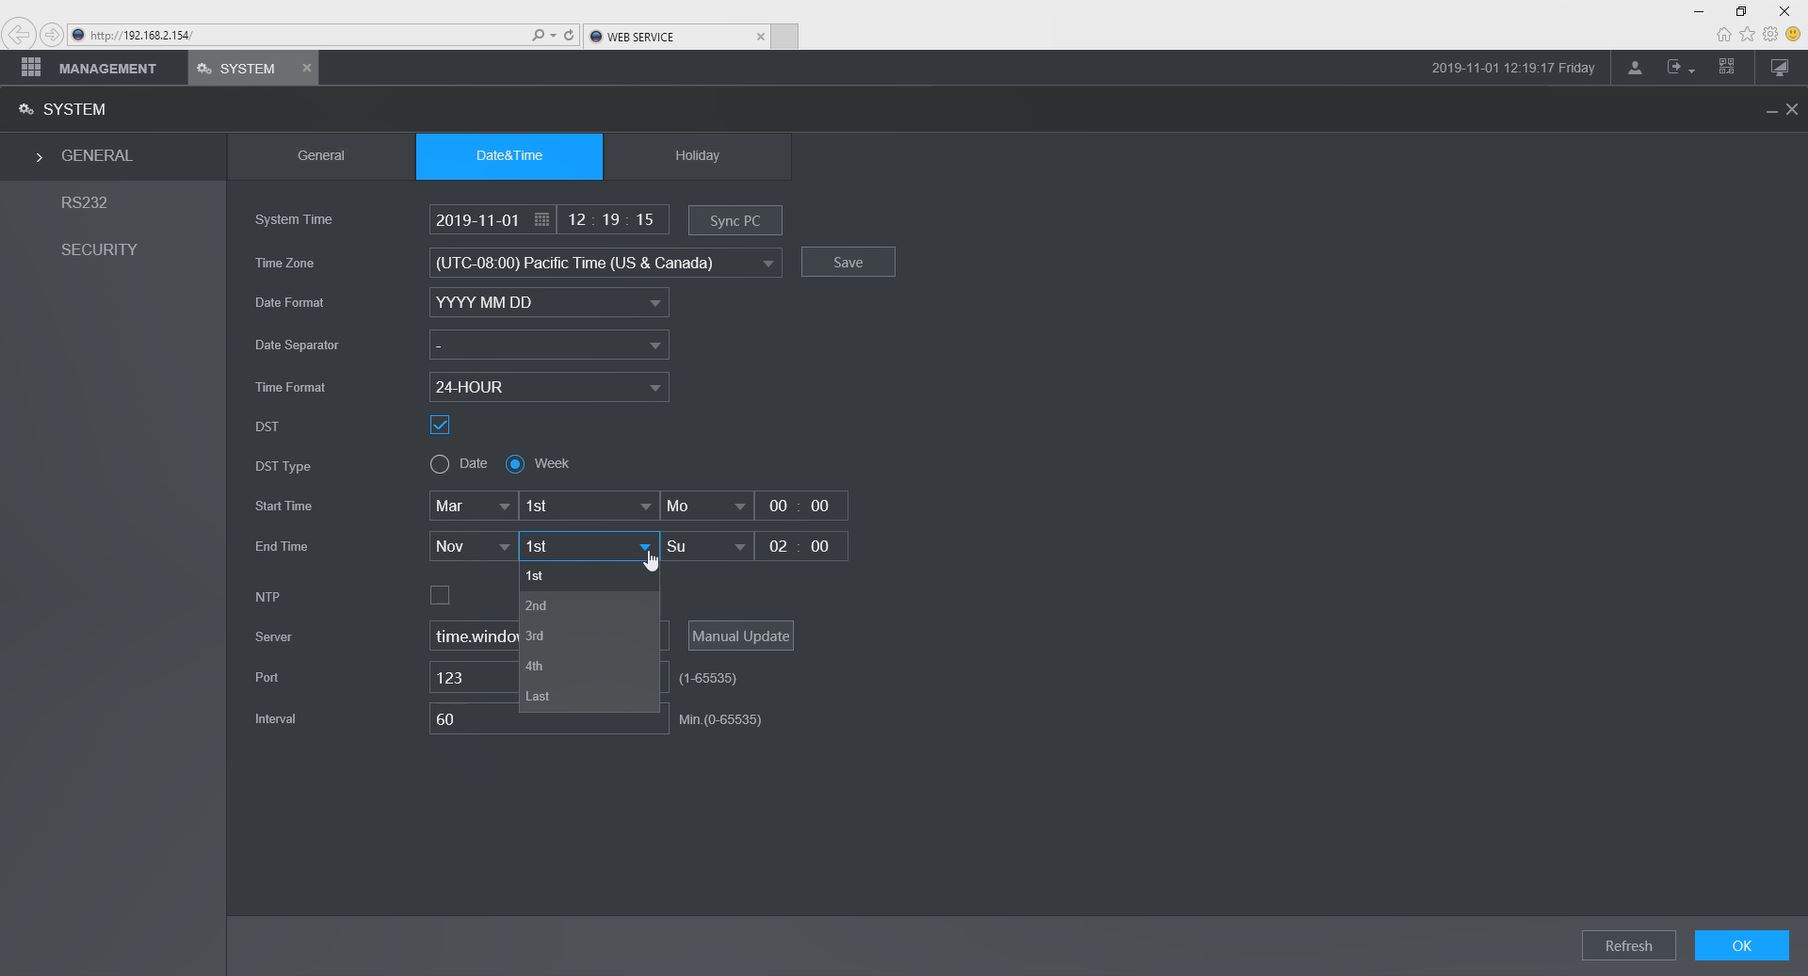The height and width of the screenshot is (976, 1808).
Task: Click the System Time minute value 19
Action: pos(611,220)
